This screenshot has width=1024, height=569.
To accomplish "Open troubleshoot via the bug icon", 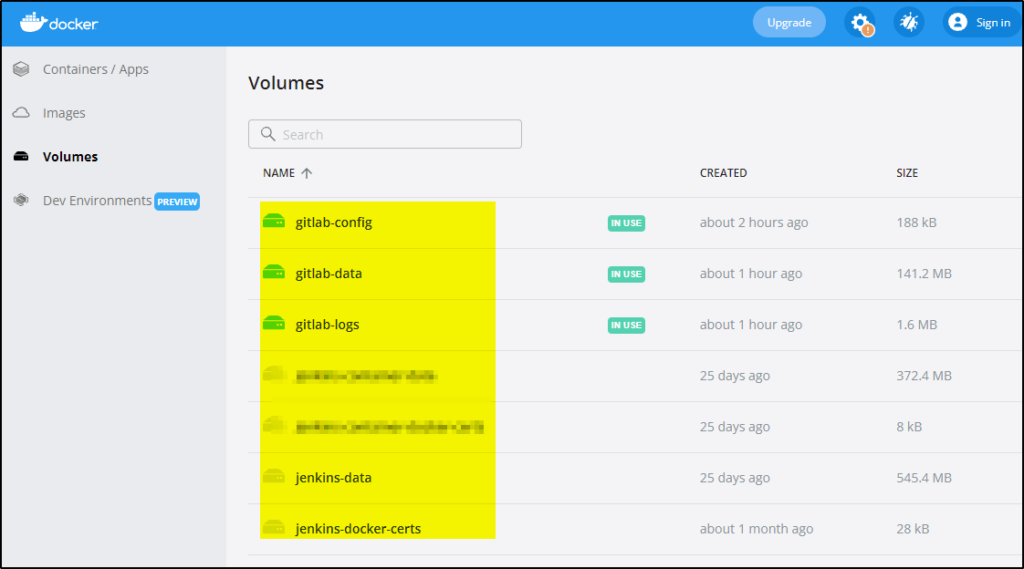I will [x=908, y=22].
